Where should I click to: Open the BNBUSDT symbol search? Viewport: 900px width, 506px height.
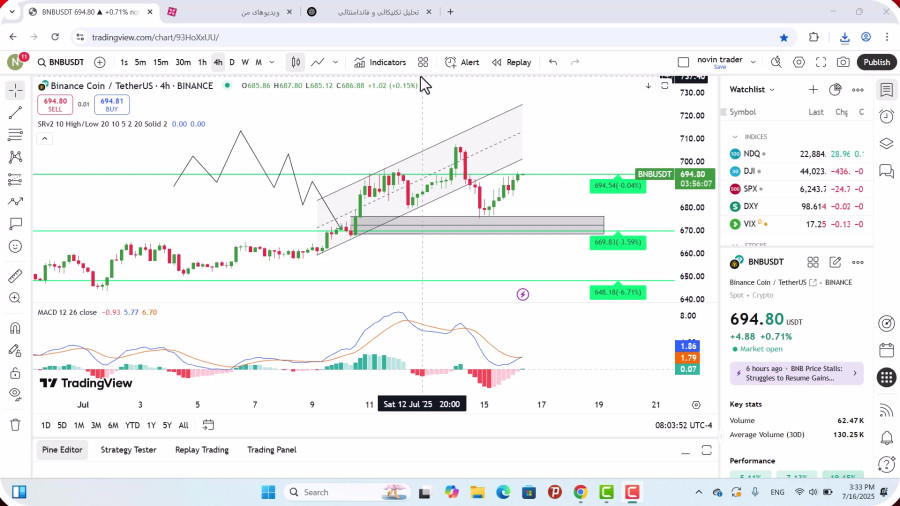(x=61, y=62)
